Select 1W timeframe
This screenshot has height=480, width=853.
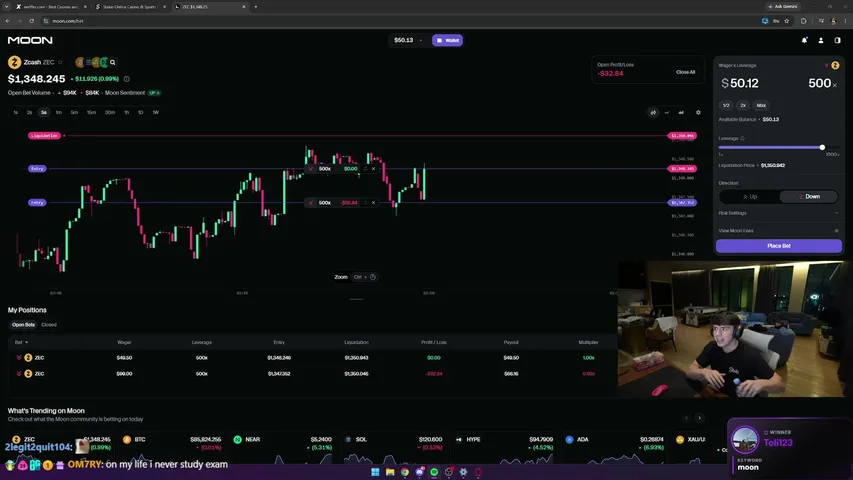pyautogui.click(x=156, y=113)
